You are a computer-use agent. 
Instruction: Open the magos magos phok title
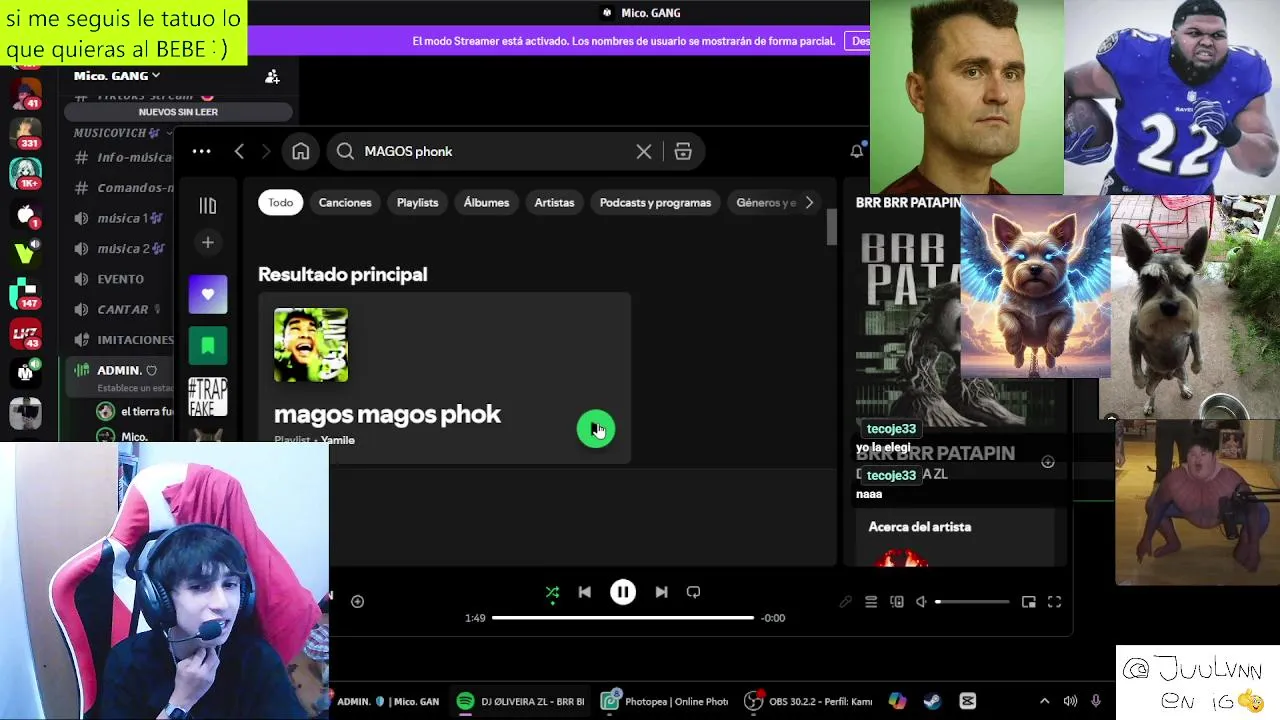(387, 414)
